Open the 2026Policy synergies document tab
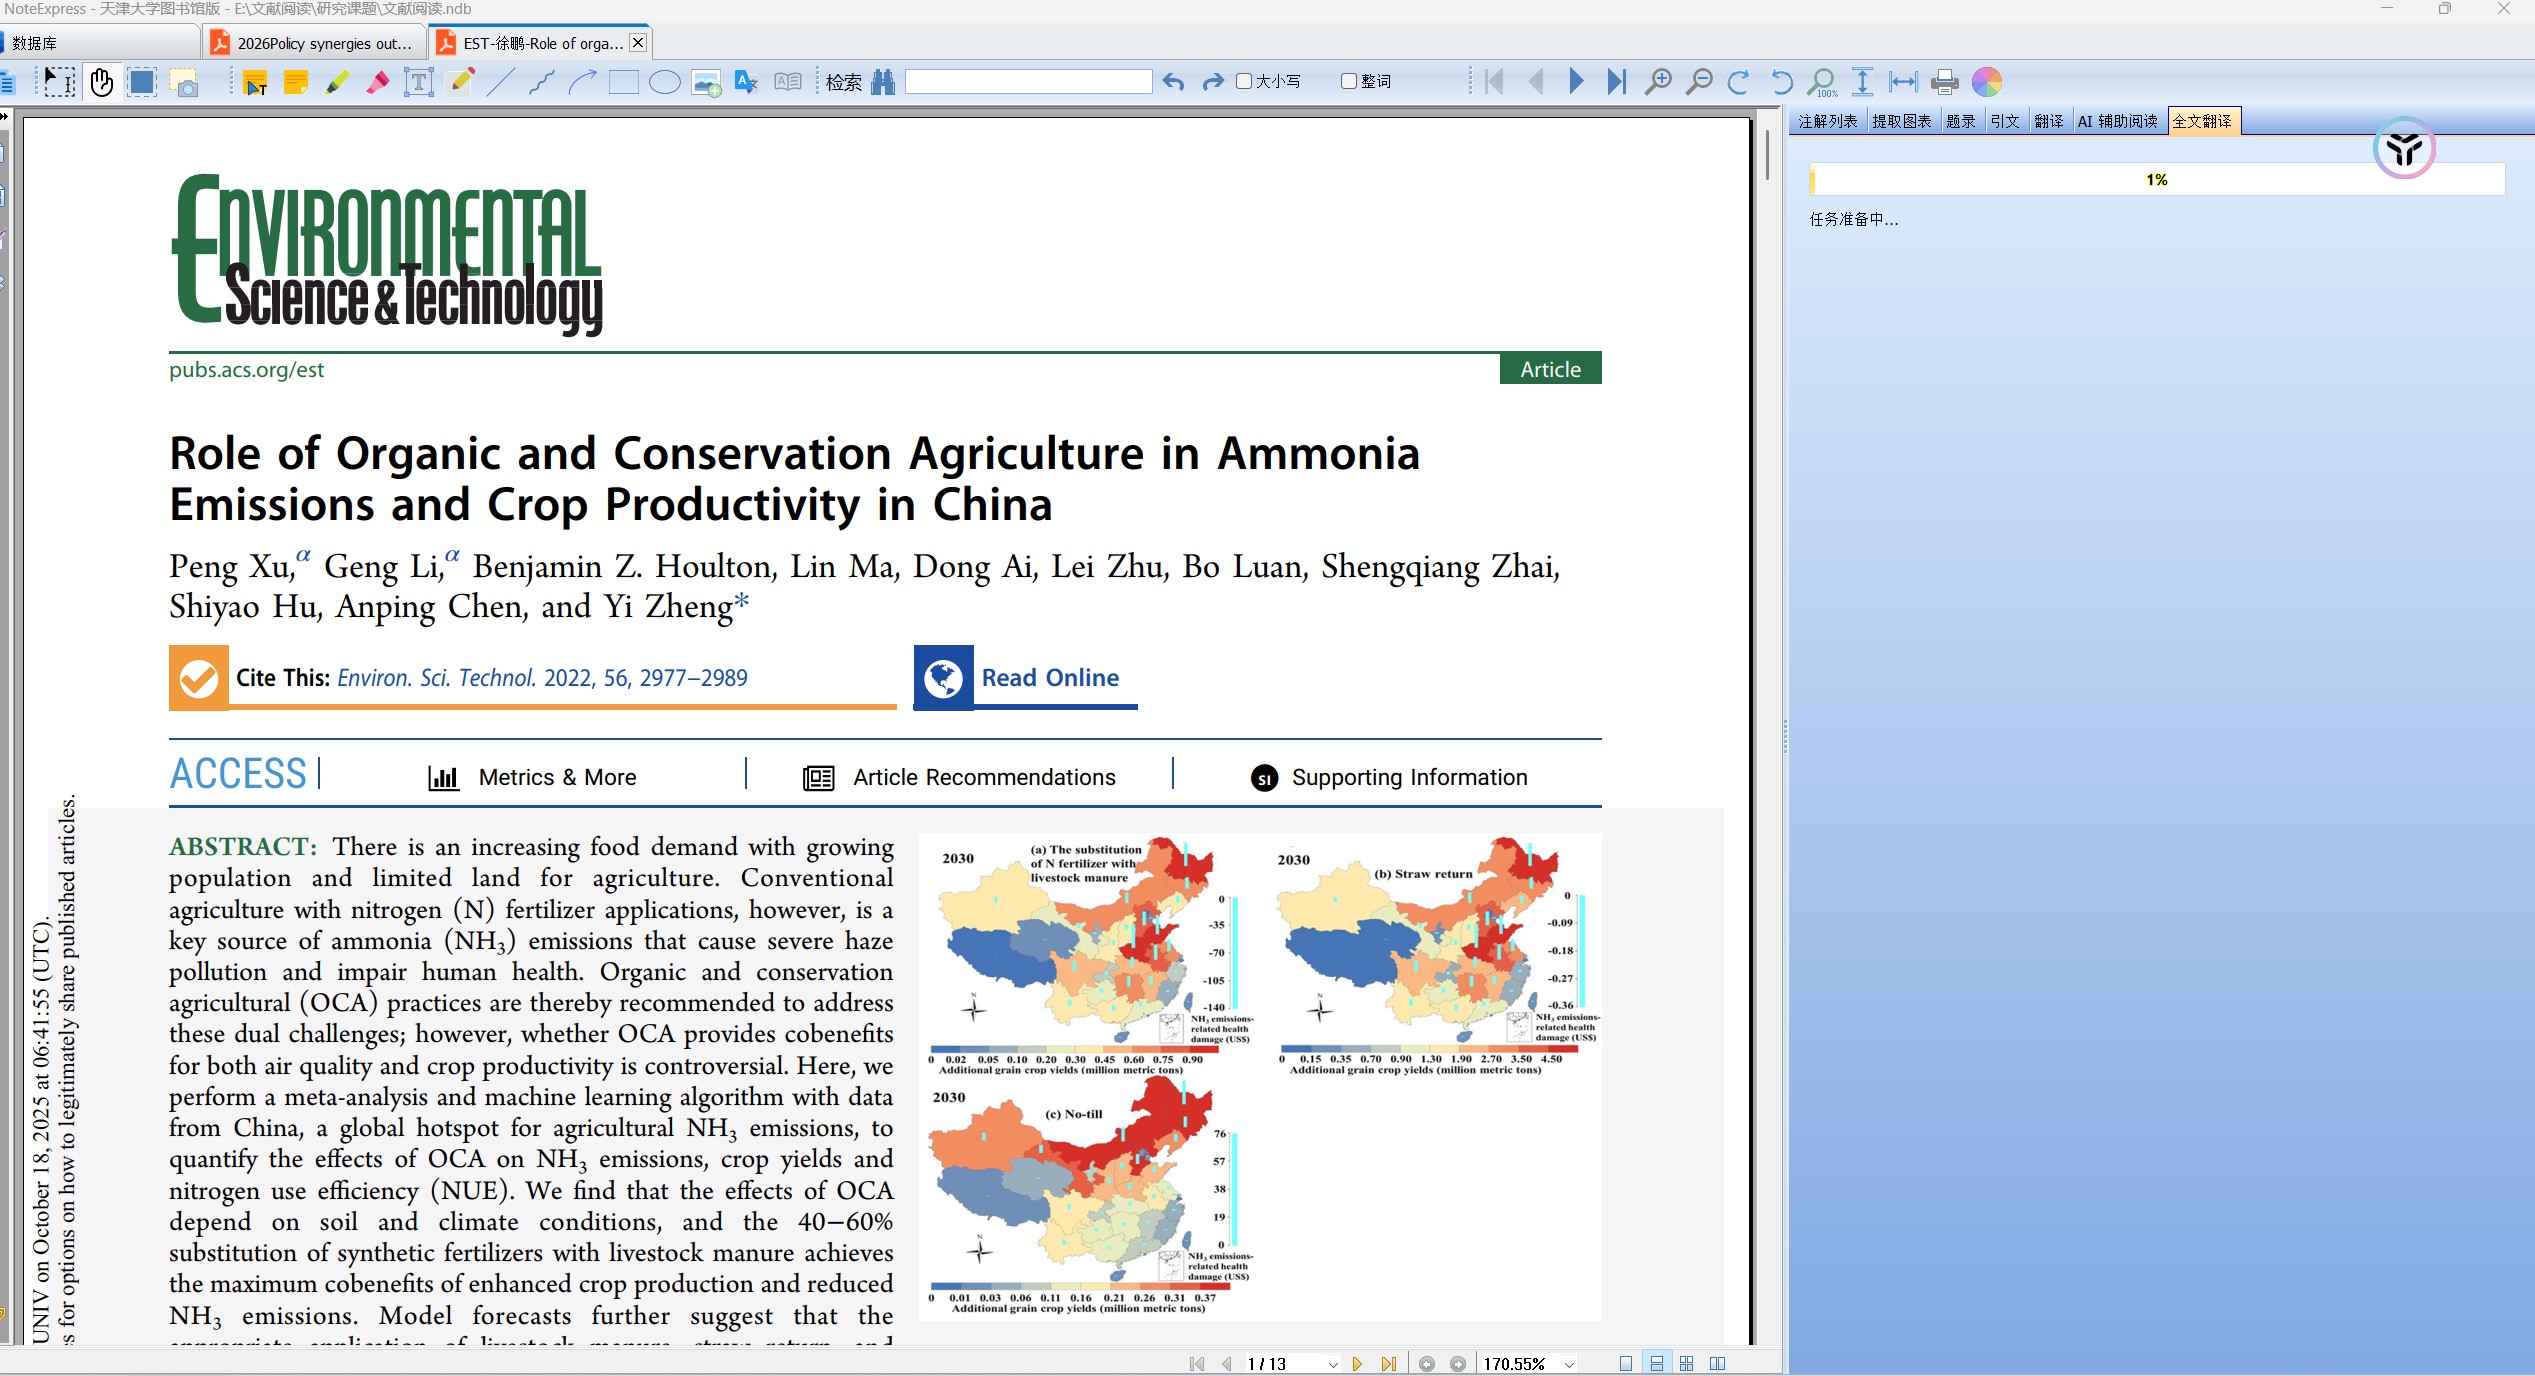This screenshot has height=1376, width=2535. pyautogui.click(x=316, y=43)
